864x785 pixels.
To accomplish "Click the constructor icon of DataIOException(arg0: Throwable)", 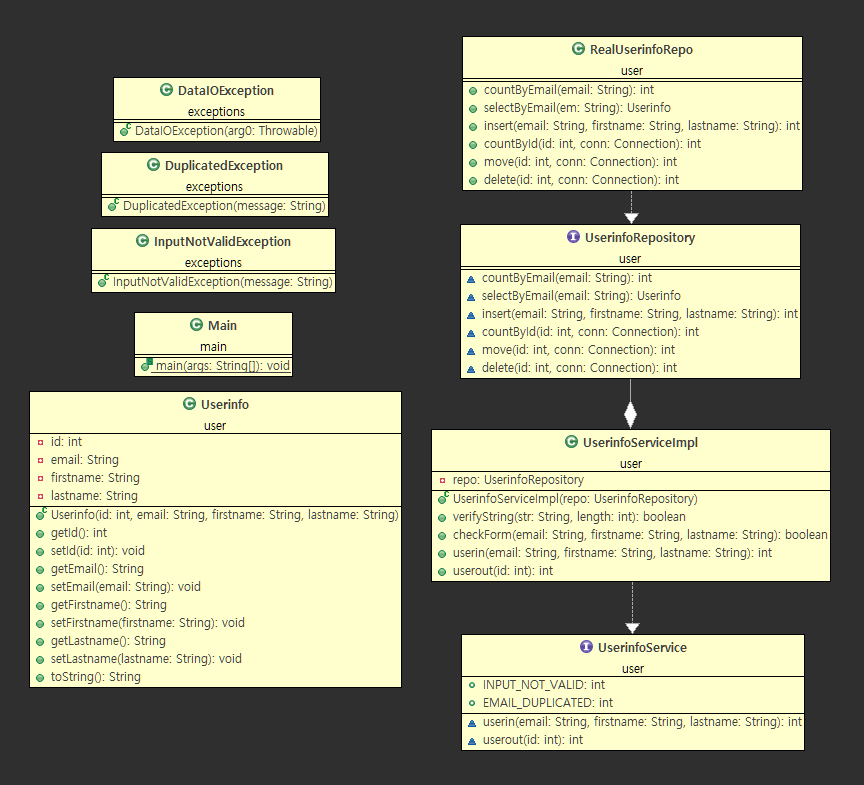I will (x=125, y=131).
